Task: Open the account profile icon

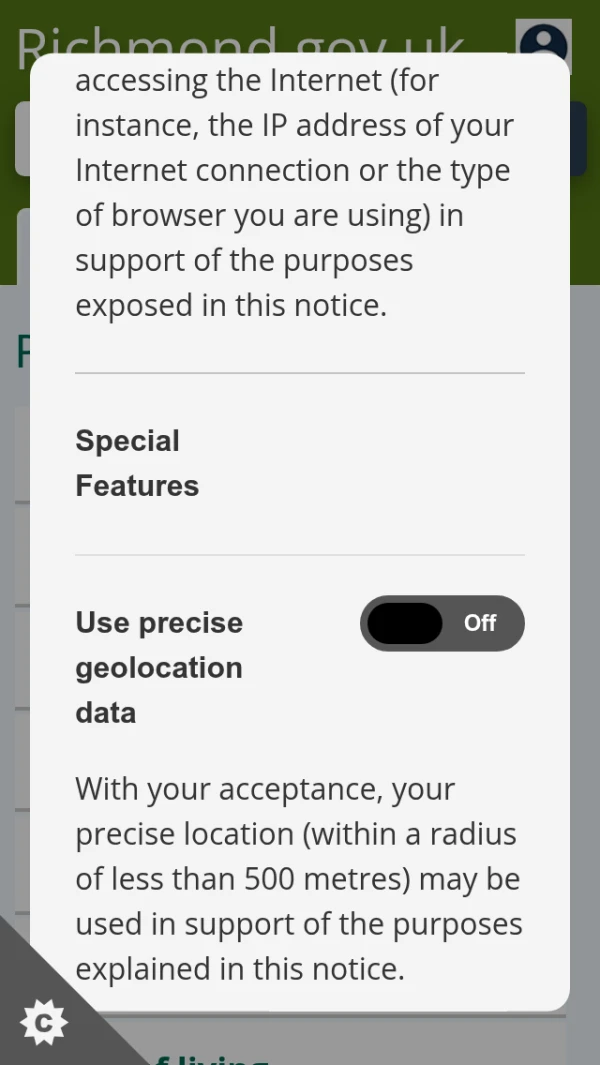Action: click(543, 44)
